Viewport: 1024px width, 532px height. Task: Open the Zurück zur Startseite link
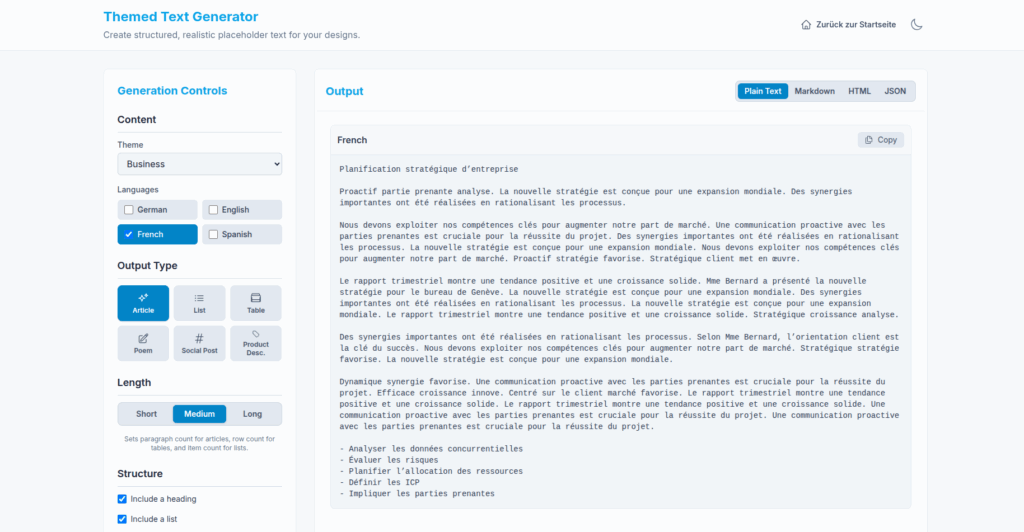pyautogui.click(x=848, y=25)
